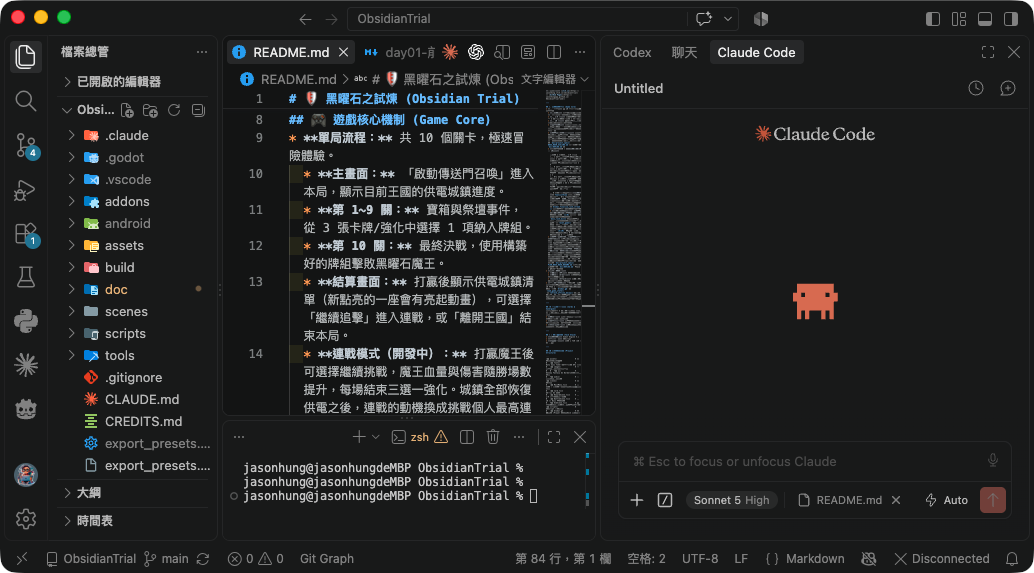Image resolution: width=1034 pixels, height=573 pixels.
Task: Switch to the day01 markdown tab
Action: tap(400, 52)
